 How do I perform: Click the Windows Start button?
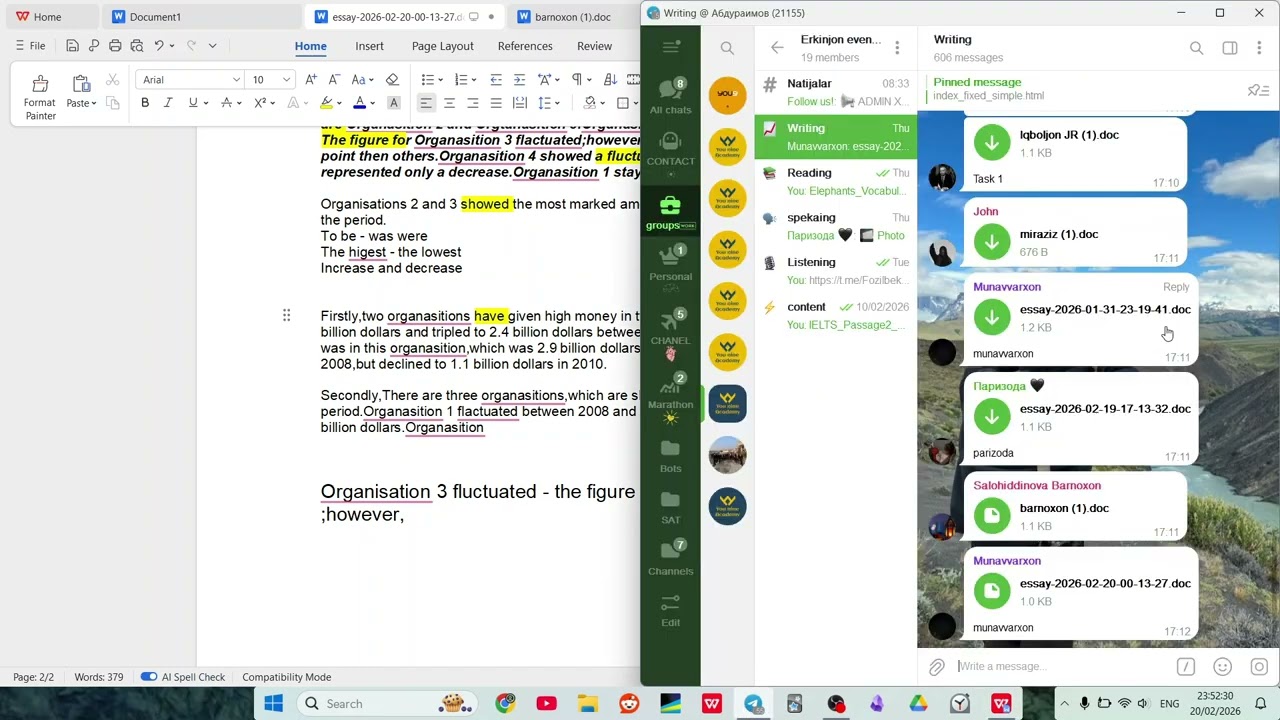[273, 704]
